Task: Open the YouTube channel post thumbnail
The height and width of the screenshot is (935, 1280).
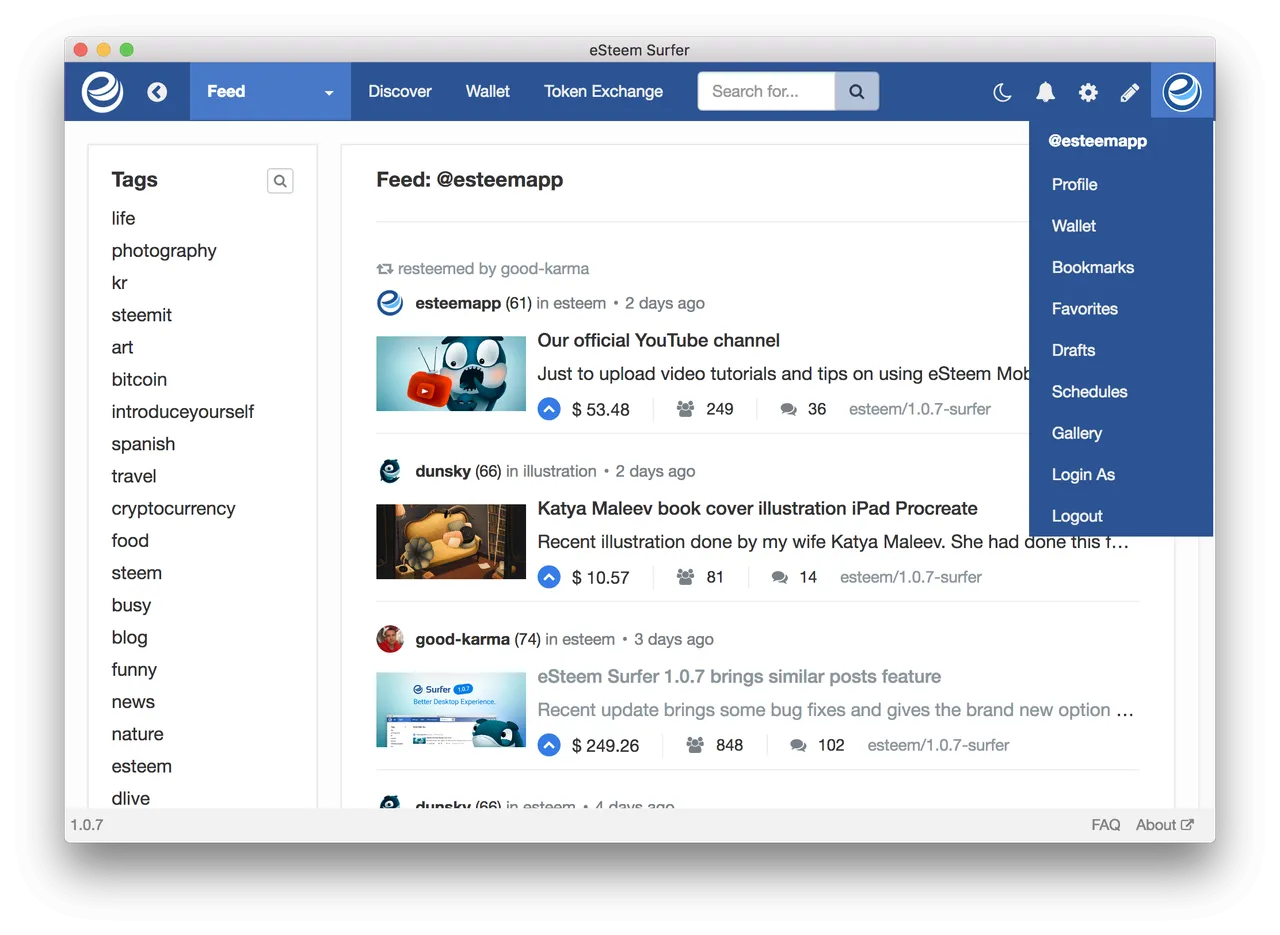Action: pyautogui.click(x=451, y=373)
